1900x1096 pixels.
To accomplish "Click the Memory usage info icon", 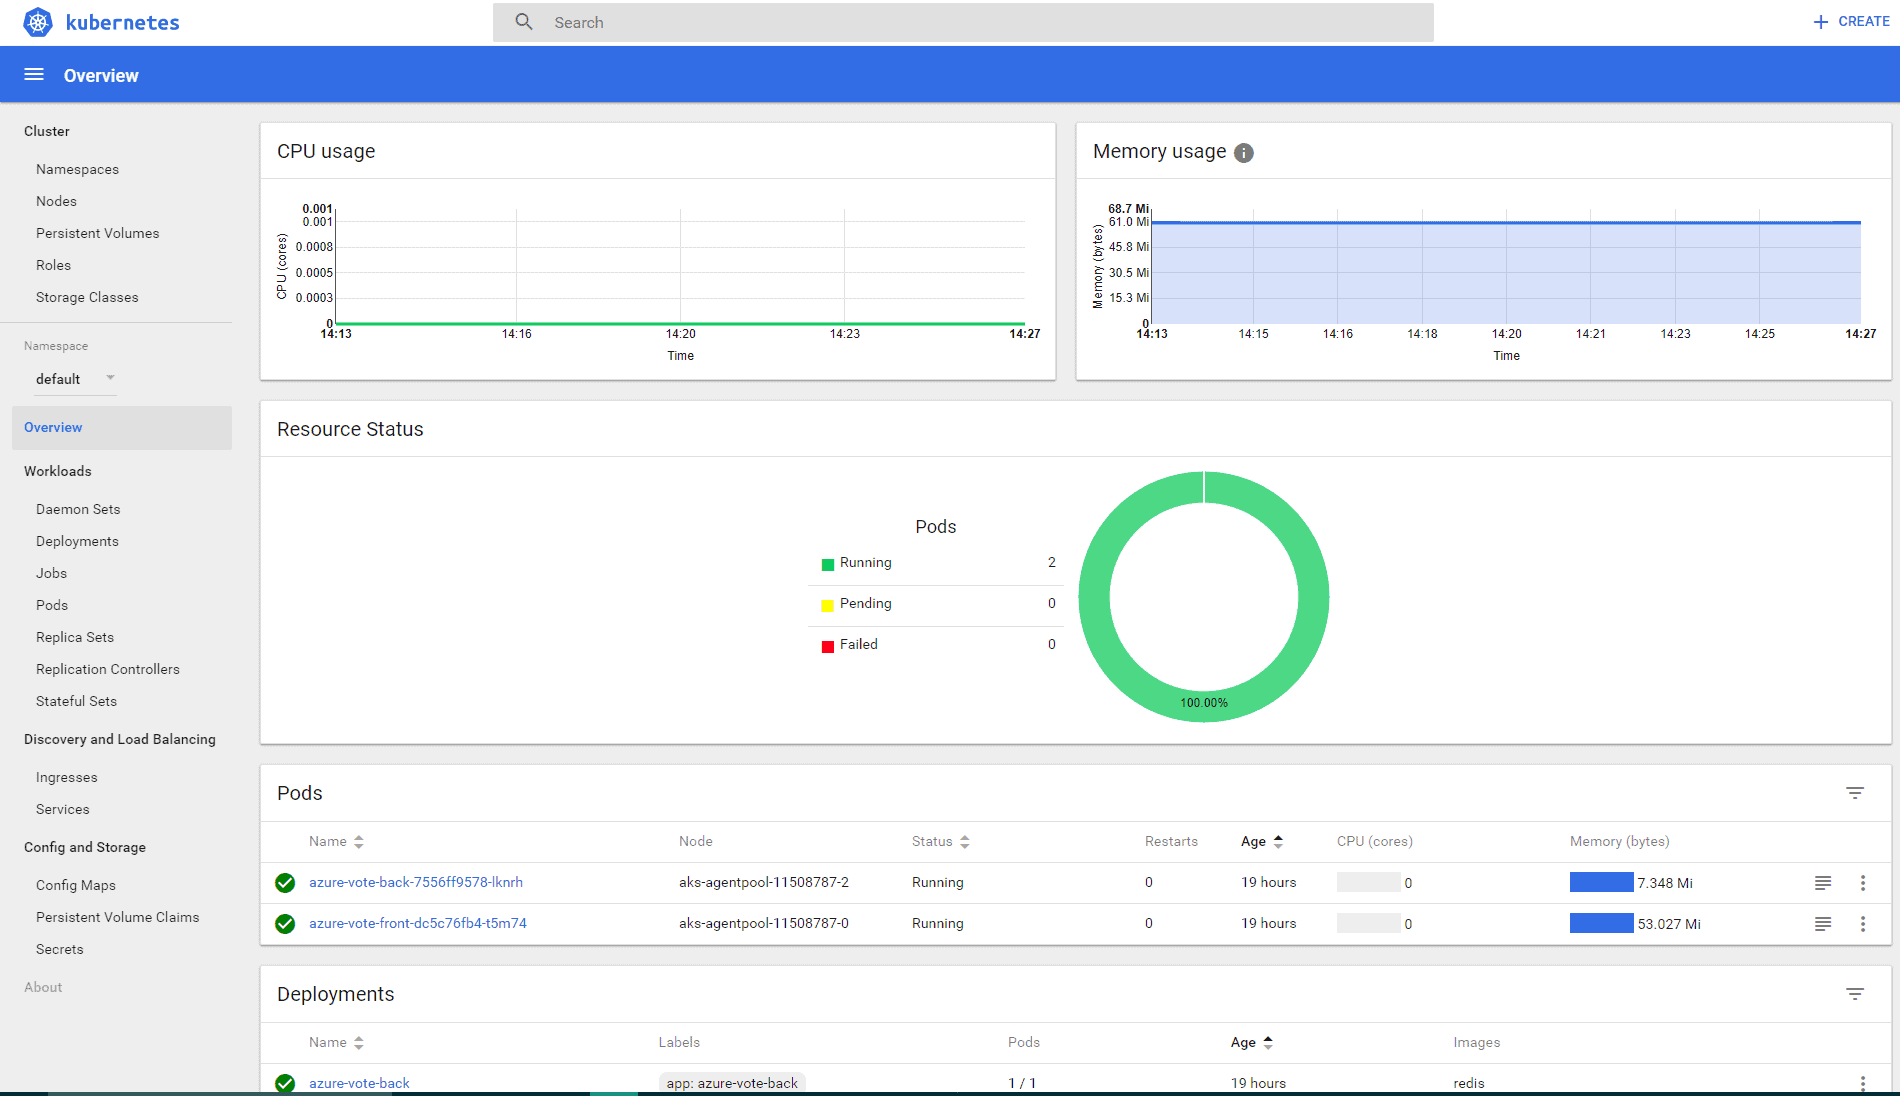I will pos(1243,153).
